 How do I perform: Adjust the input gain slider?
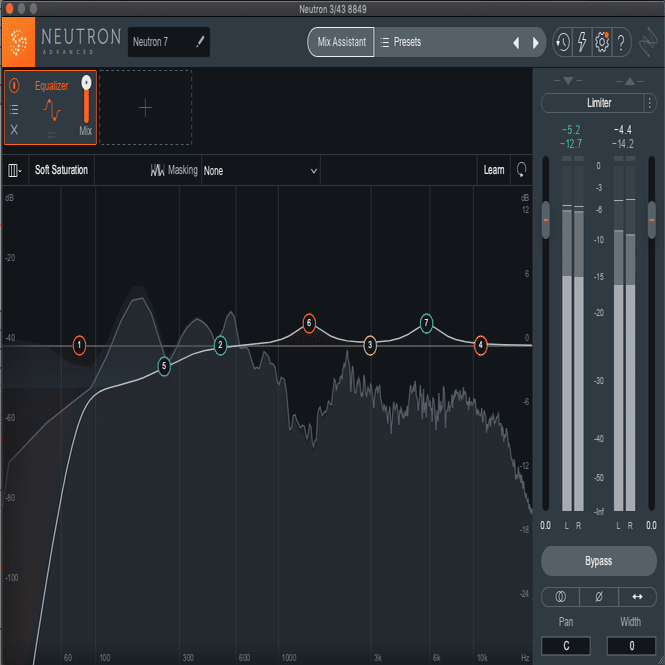tap(546, 220)
